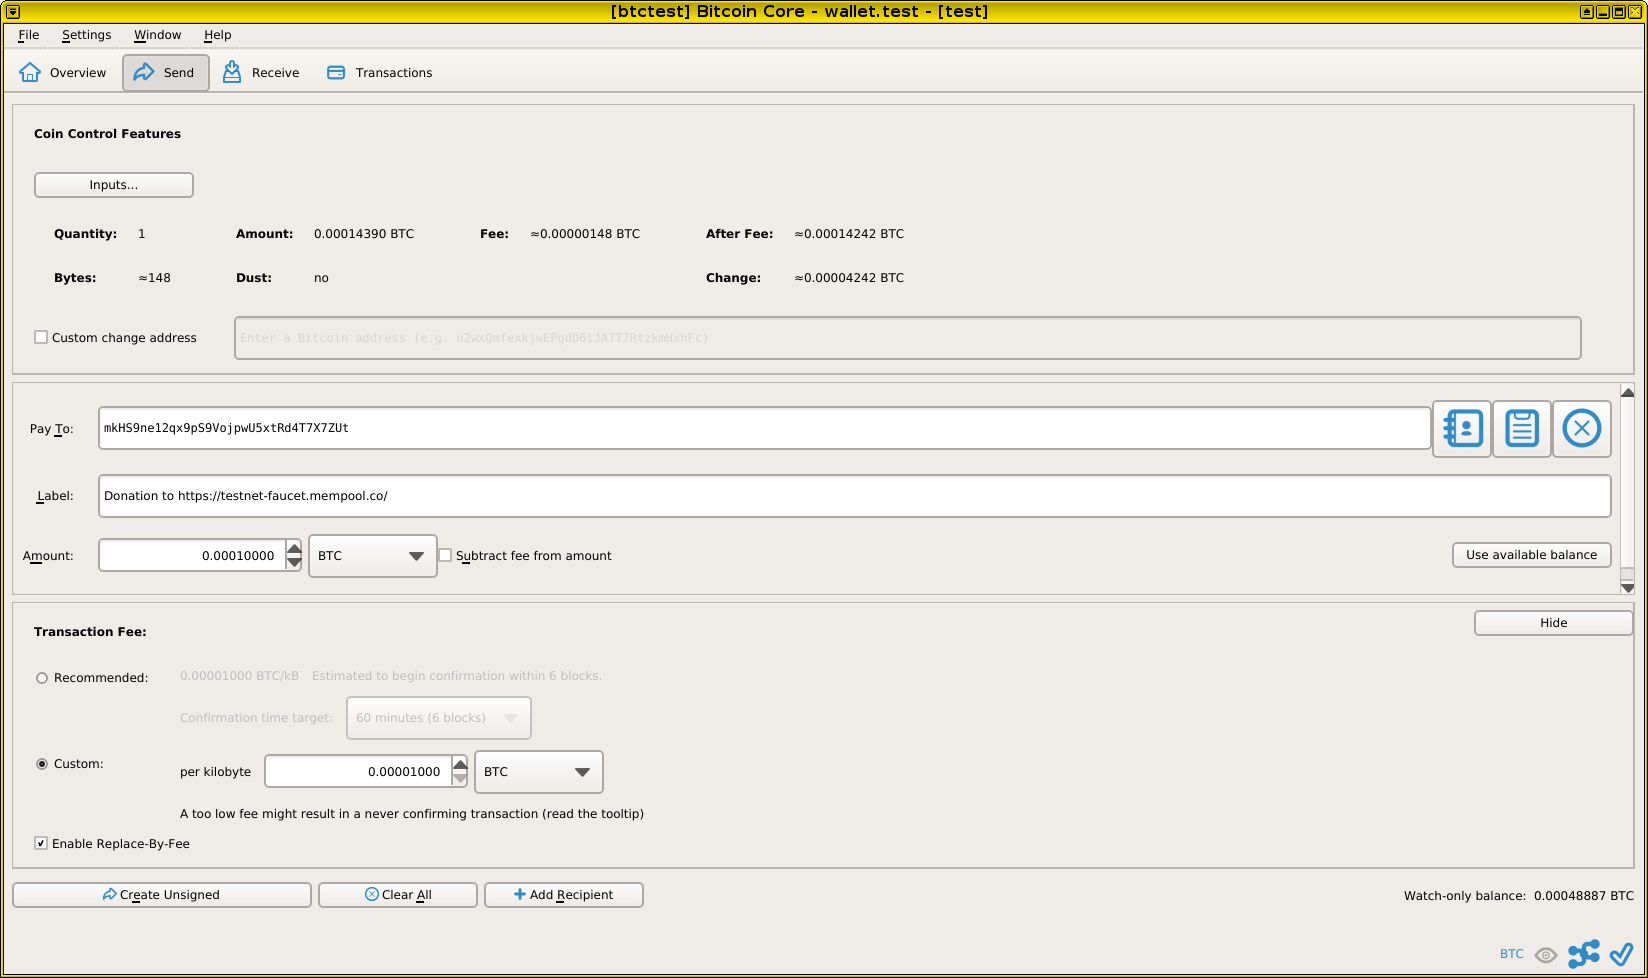Open window menu icon in title bar
Viewport: 1648px width, 978px height.
(13, 12)
